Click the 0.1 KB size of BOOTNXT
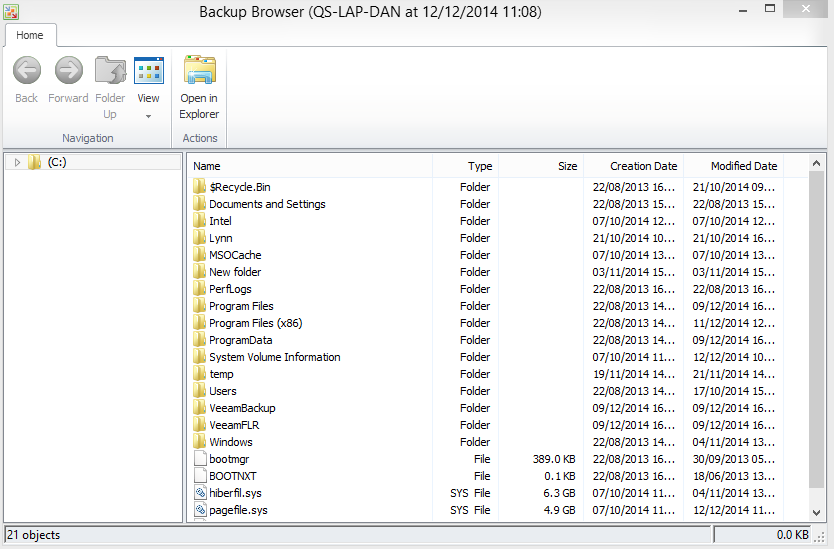 (560, 476)
